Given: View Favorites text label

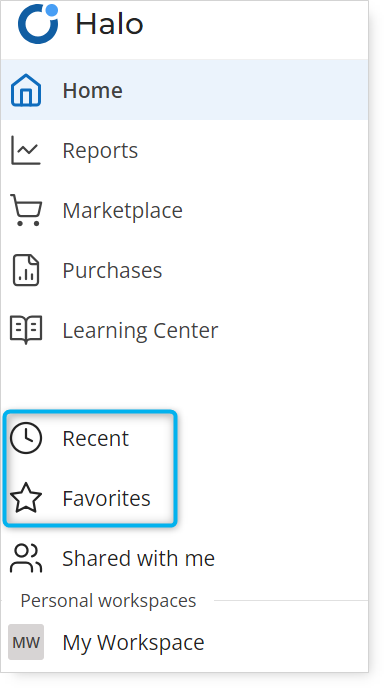Looking at the screenshot, I should 107,498.
